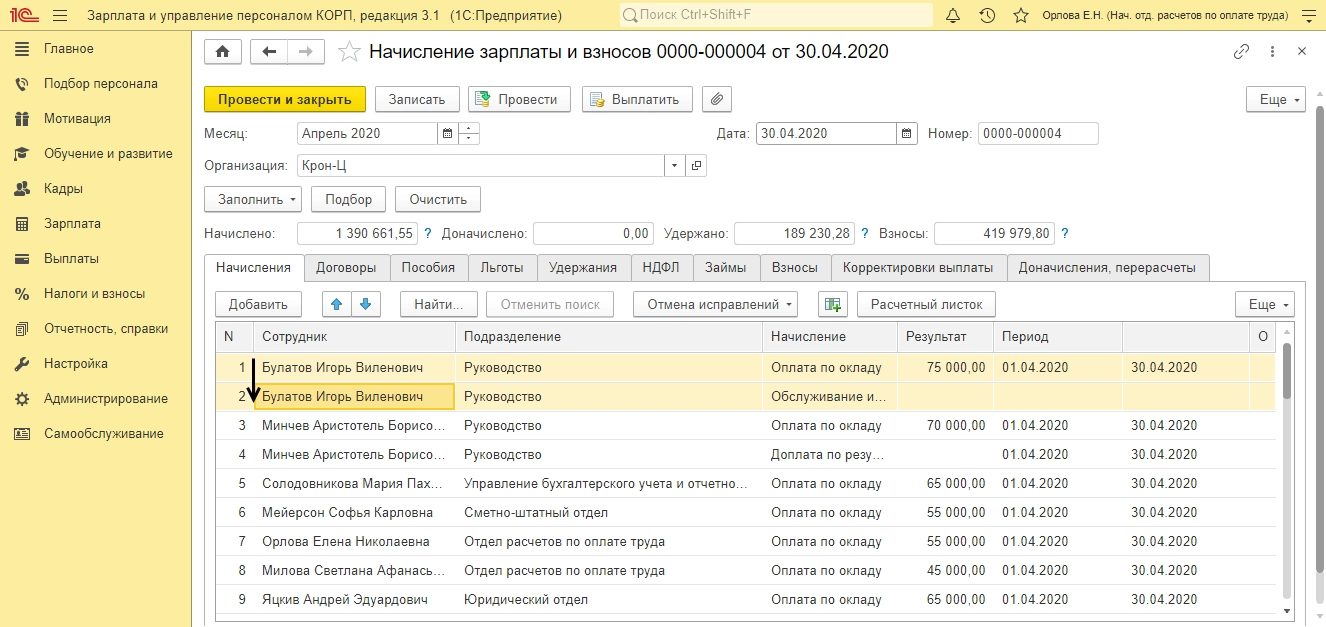This screenshot has height=627, width=1326.
Task: Click the paperclip attached files icon
Action: click(717, 99)
